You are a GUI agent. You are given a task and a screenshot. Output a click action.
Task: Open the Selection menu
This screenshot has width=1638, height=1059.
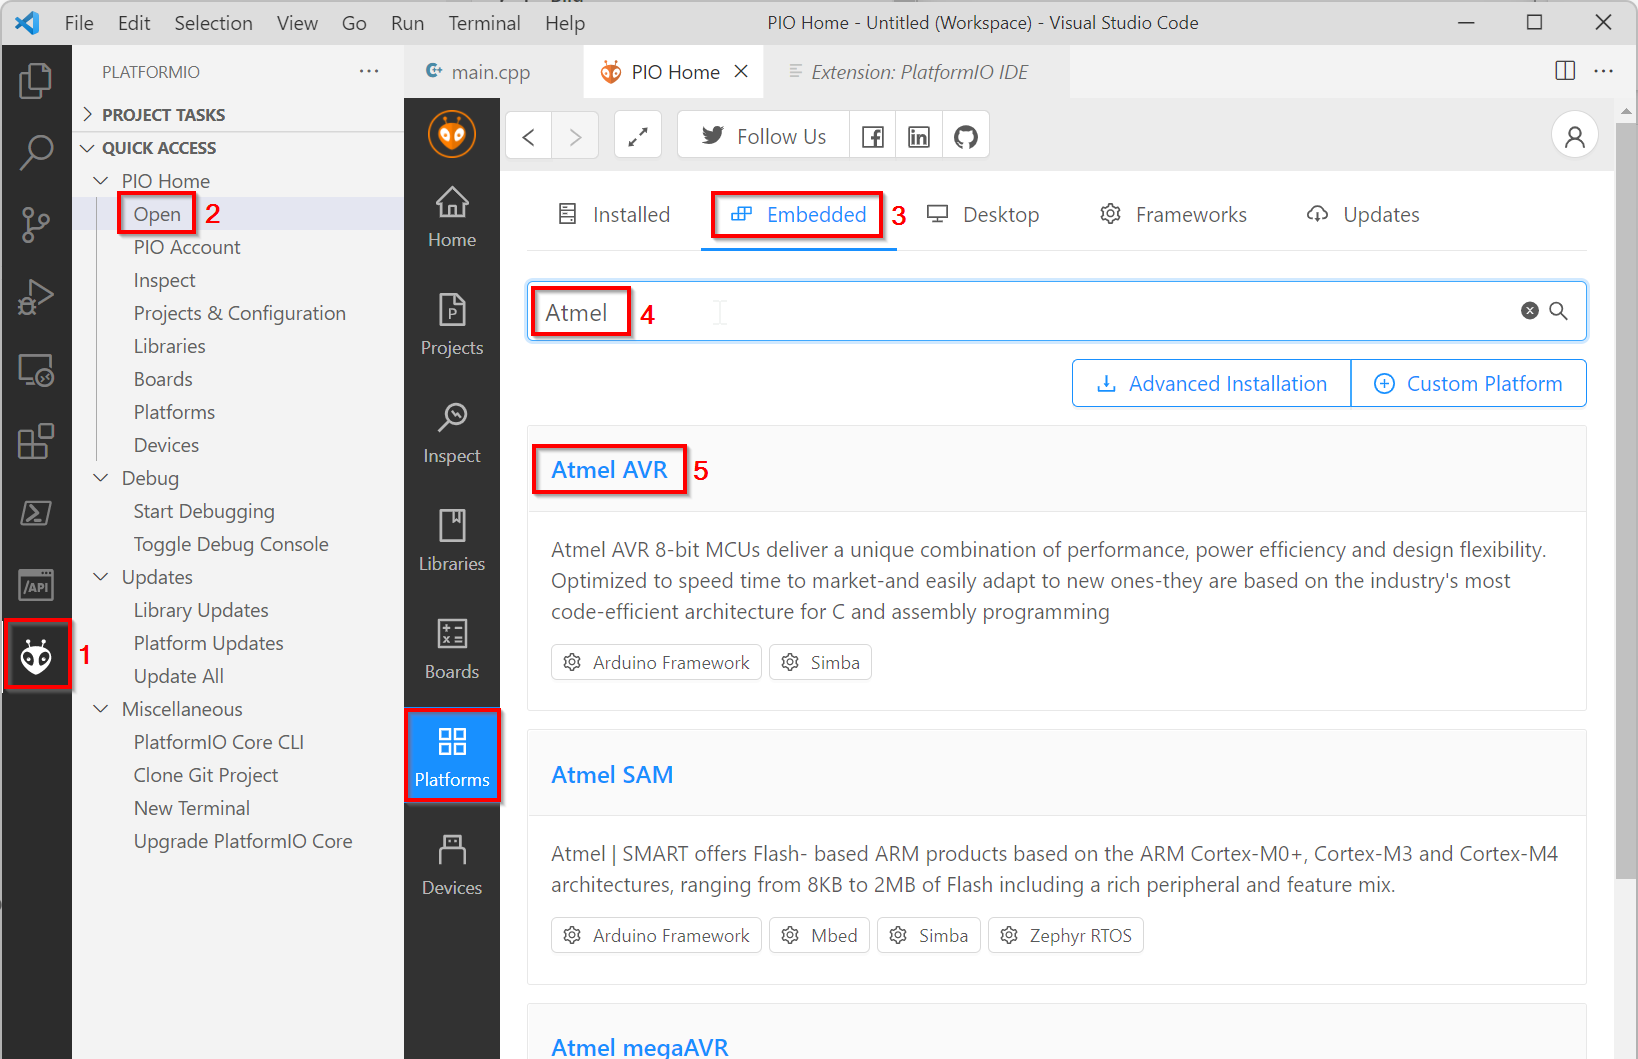point(213,23)
